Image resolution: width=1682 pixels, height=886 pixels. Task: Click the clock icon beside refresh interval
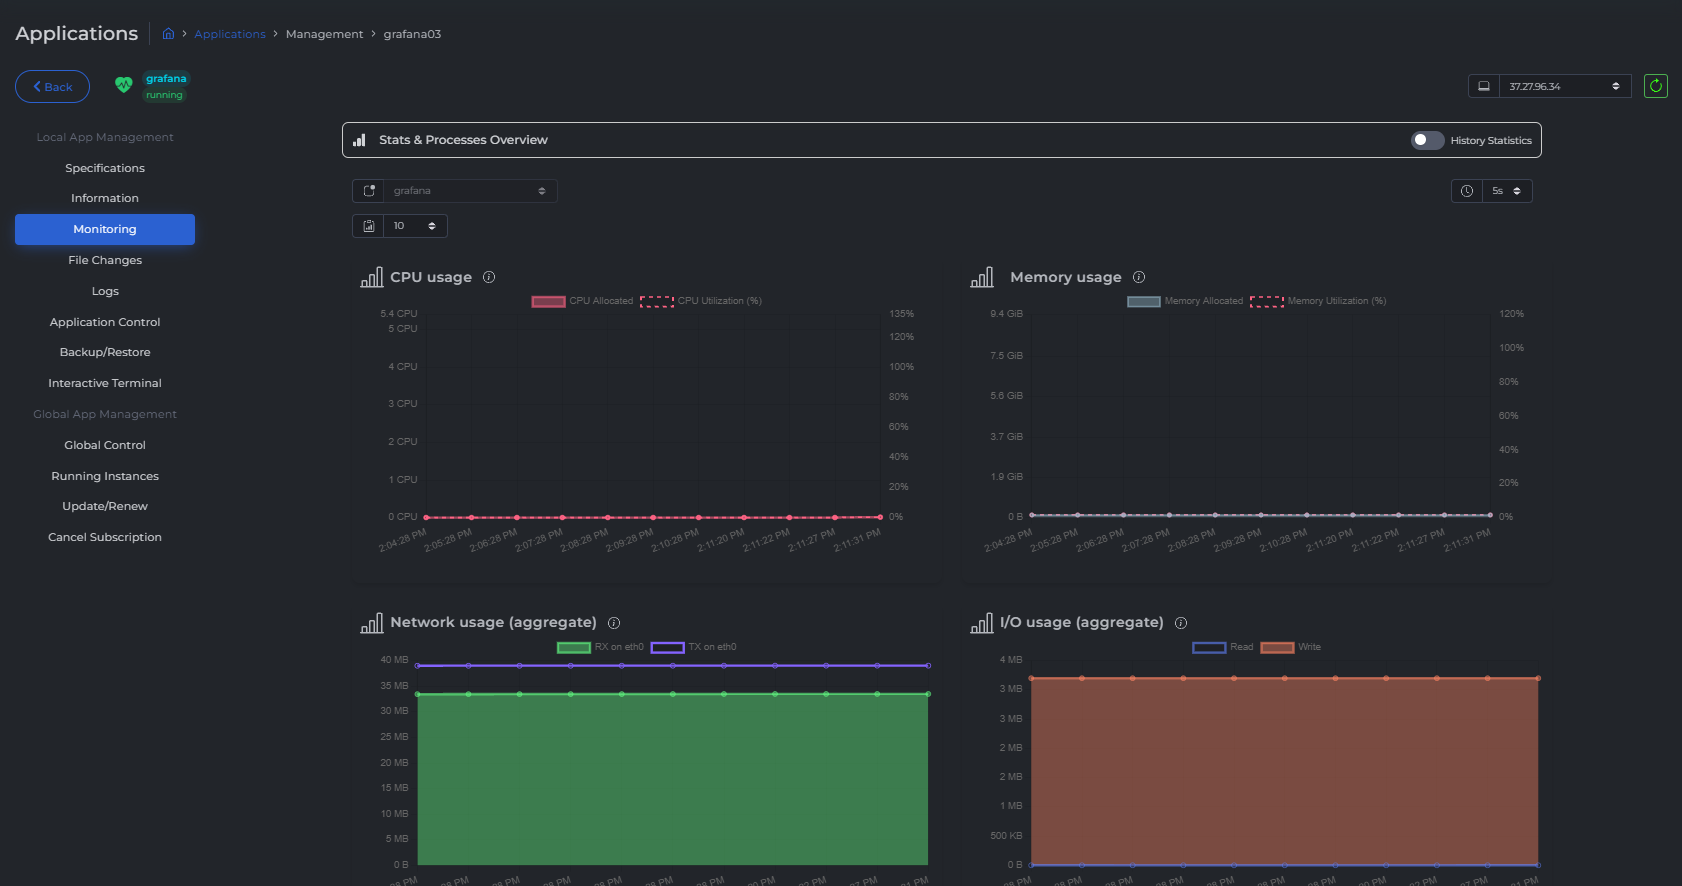(x=1466, y=191)
